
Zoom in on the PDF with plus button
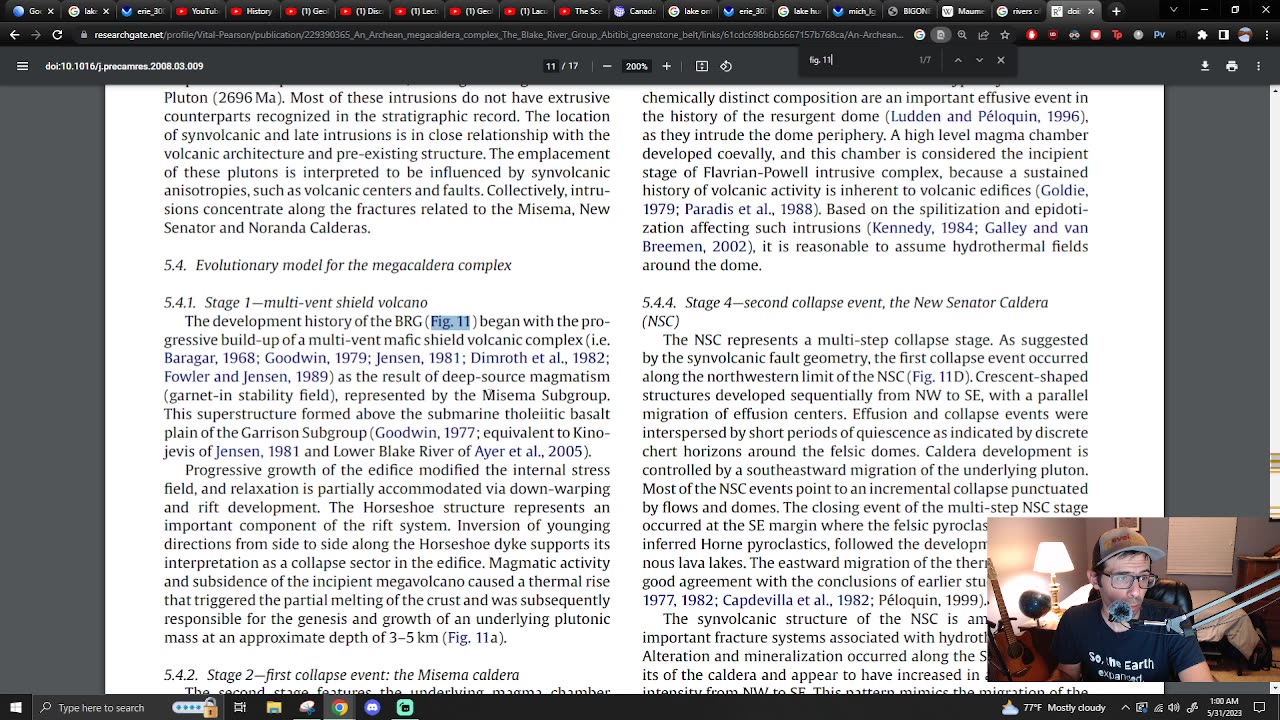point(667,66)
